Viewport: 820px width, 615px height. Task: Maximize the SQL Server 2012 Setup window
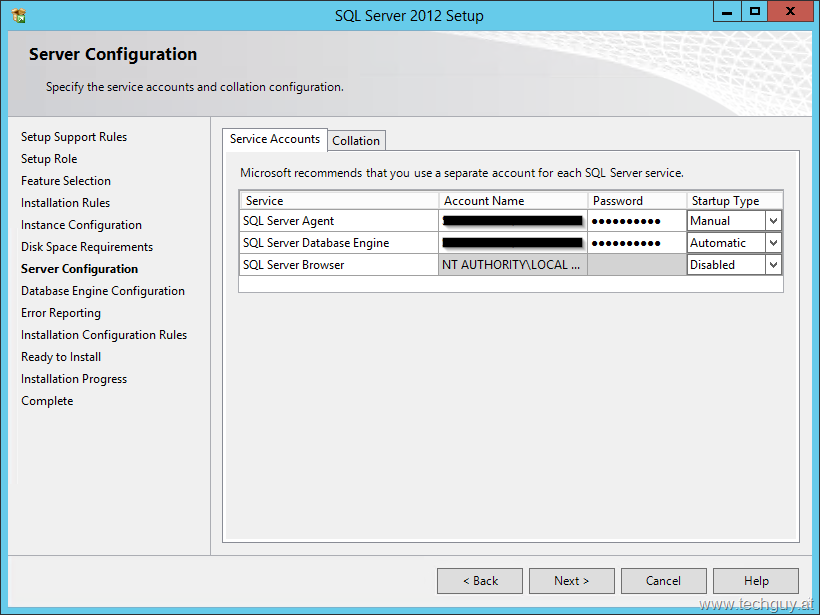[755, 12]
